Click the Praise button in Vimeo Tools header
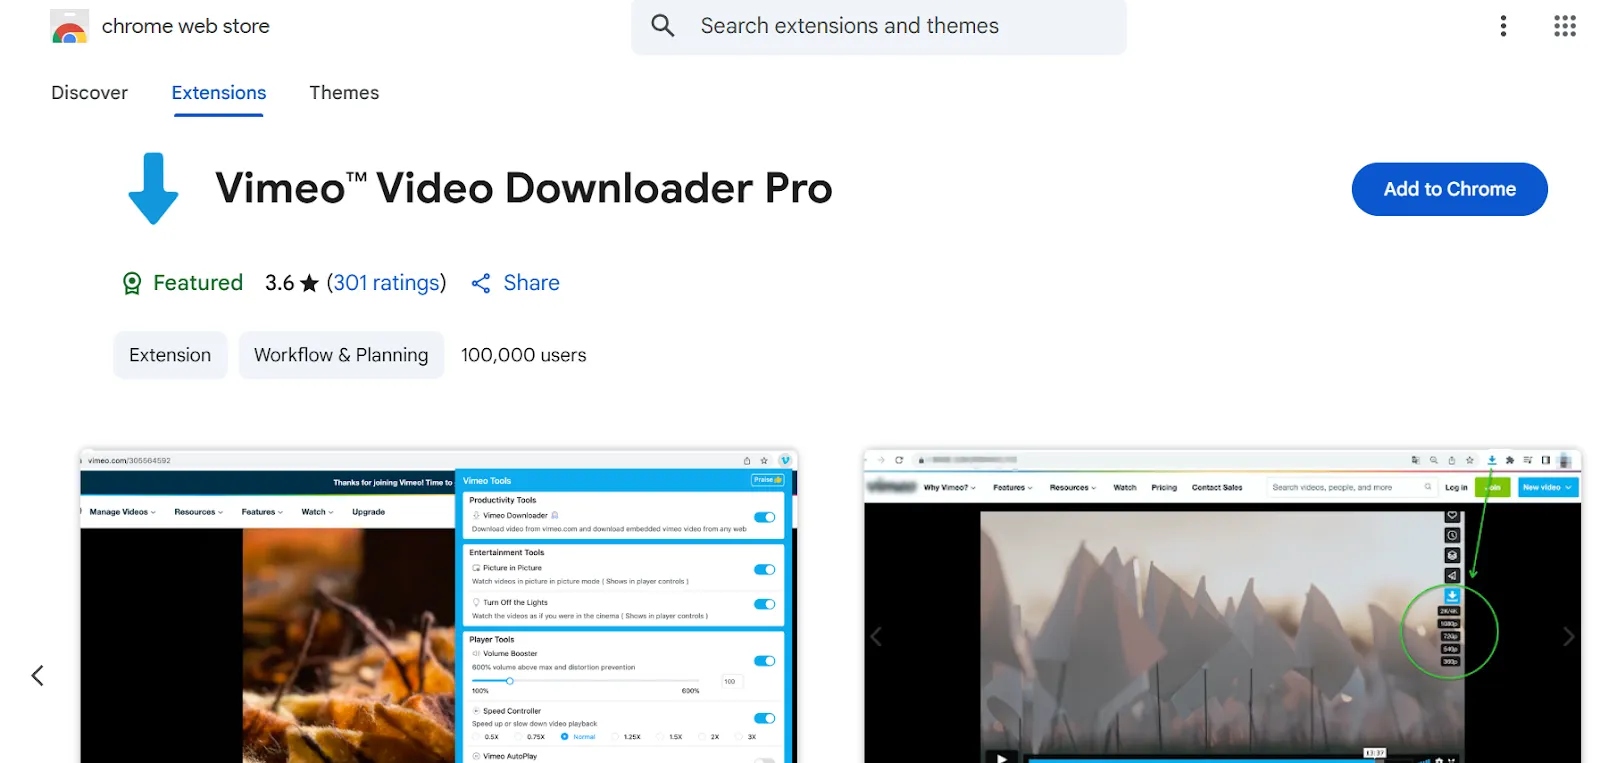Viewport: 1600px width, 763px height. pos(767,480)
